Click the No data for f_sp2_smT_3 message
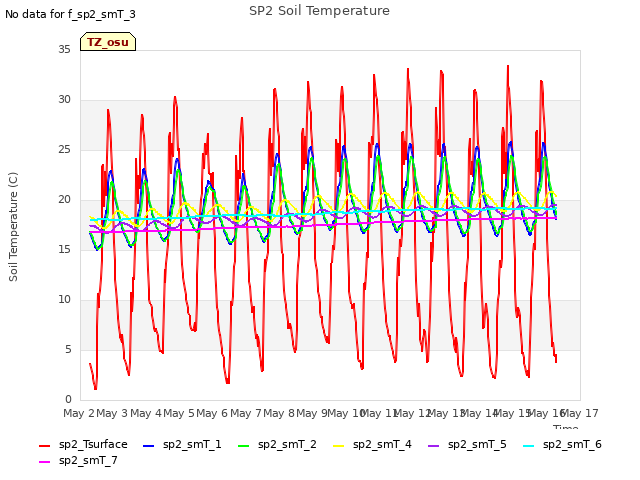Screen dimensions: 640x480 coord(70,14)
